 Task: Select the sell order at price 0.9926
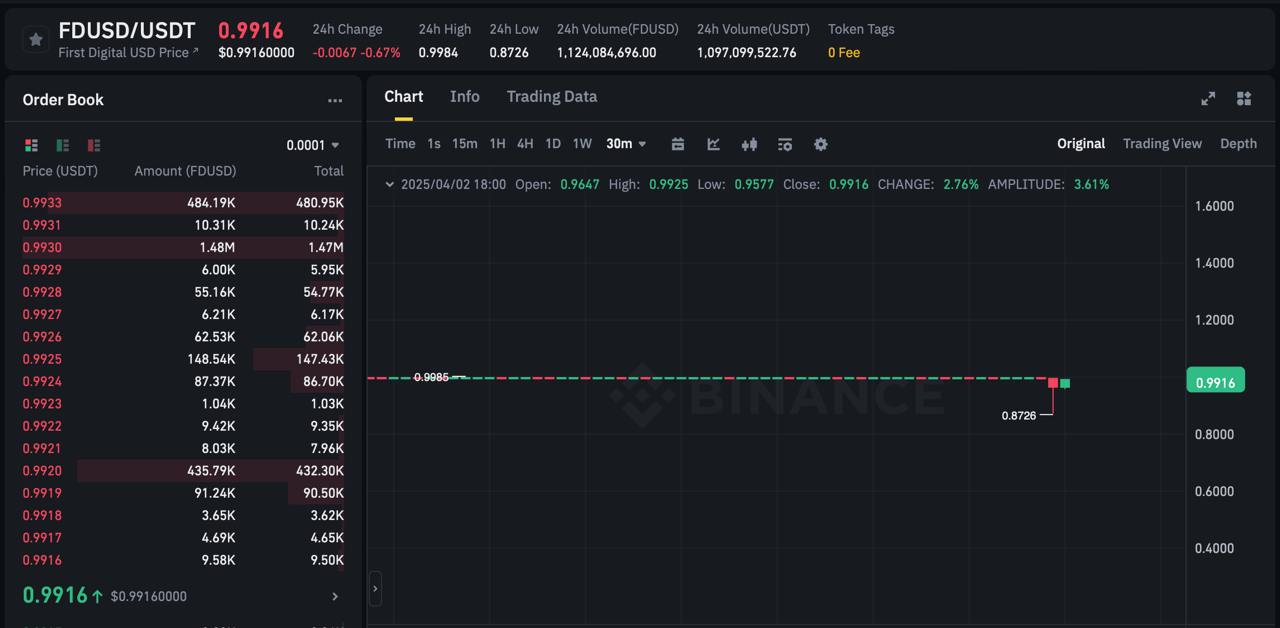tap(183, 337)
